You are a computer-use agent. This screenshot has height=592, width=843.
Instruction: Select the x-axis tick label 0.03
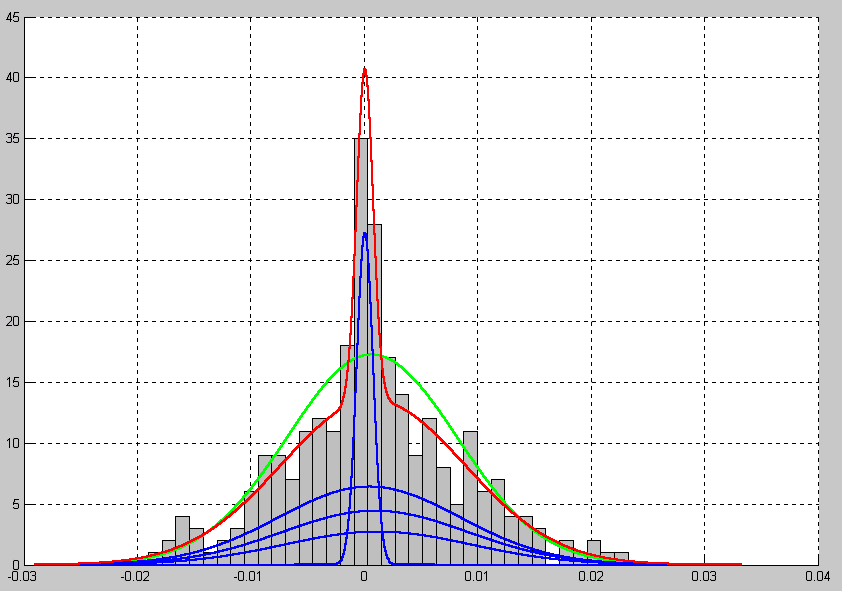pyautogui.click(x=704, y=577)
